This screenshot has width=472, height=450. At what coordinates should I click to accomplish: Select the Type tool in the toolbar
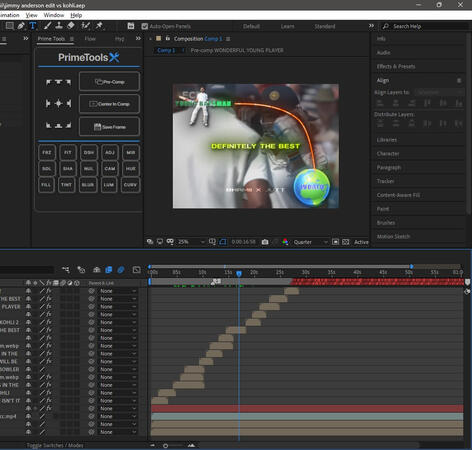[x=33, y=26]
